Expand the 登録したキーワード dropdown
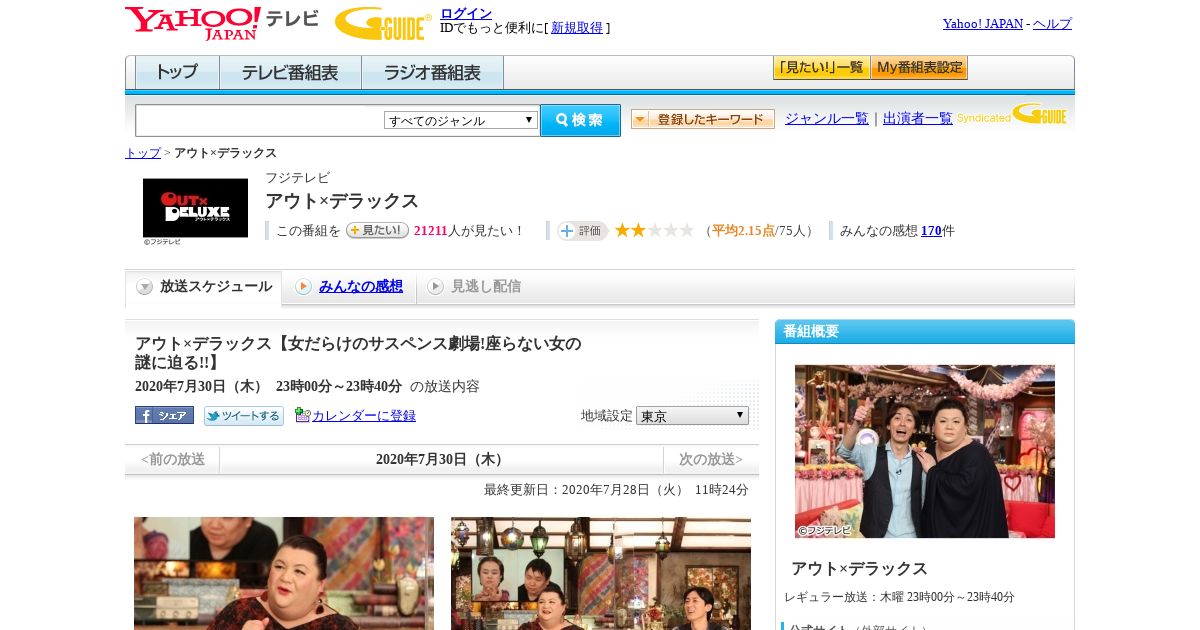The width and height of the screenshot is (1200, 630). click(702, 119)
